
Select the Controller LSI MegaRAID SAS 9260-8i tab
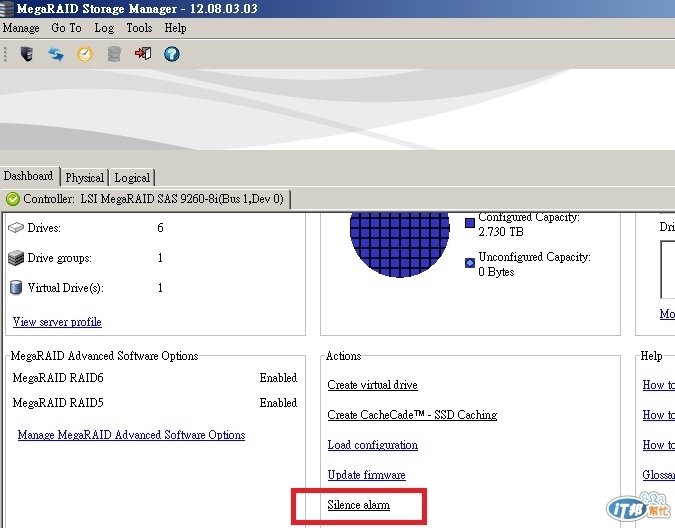click(x=146, y=199)
